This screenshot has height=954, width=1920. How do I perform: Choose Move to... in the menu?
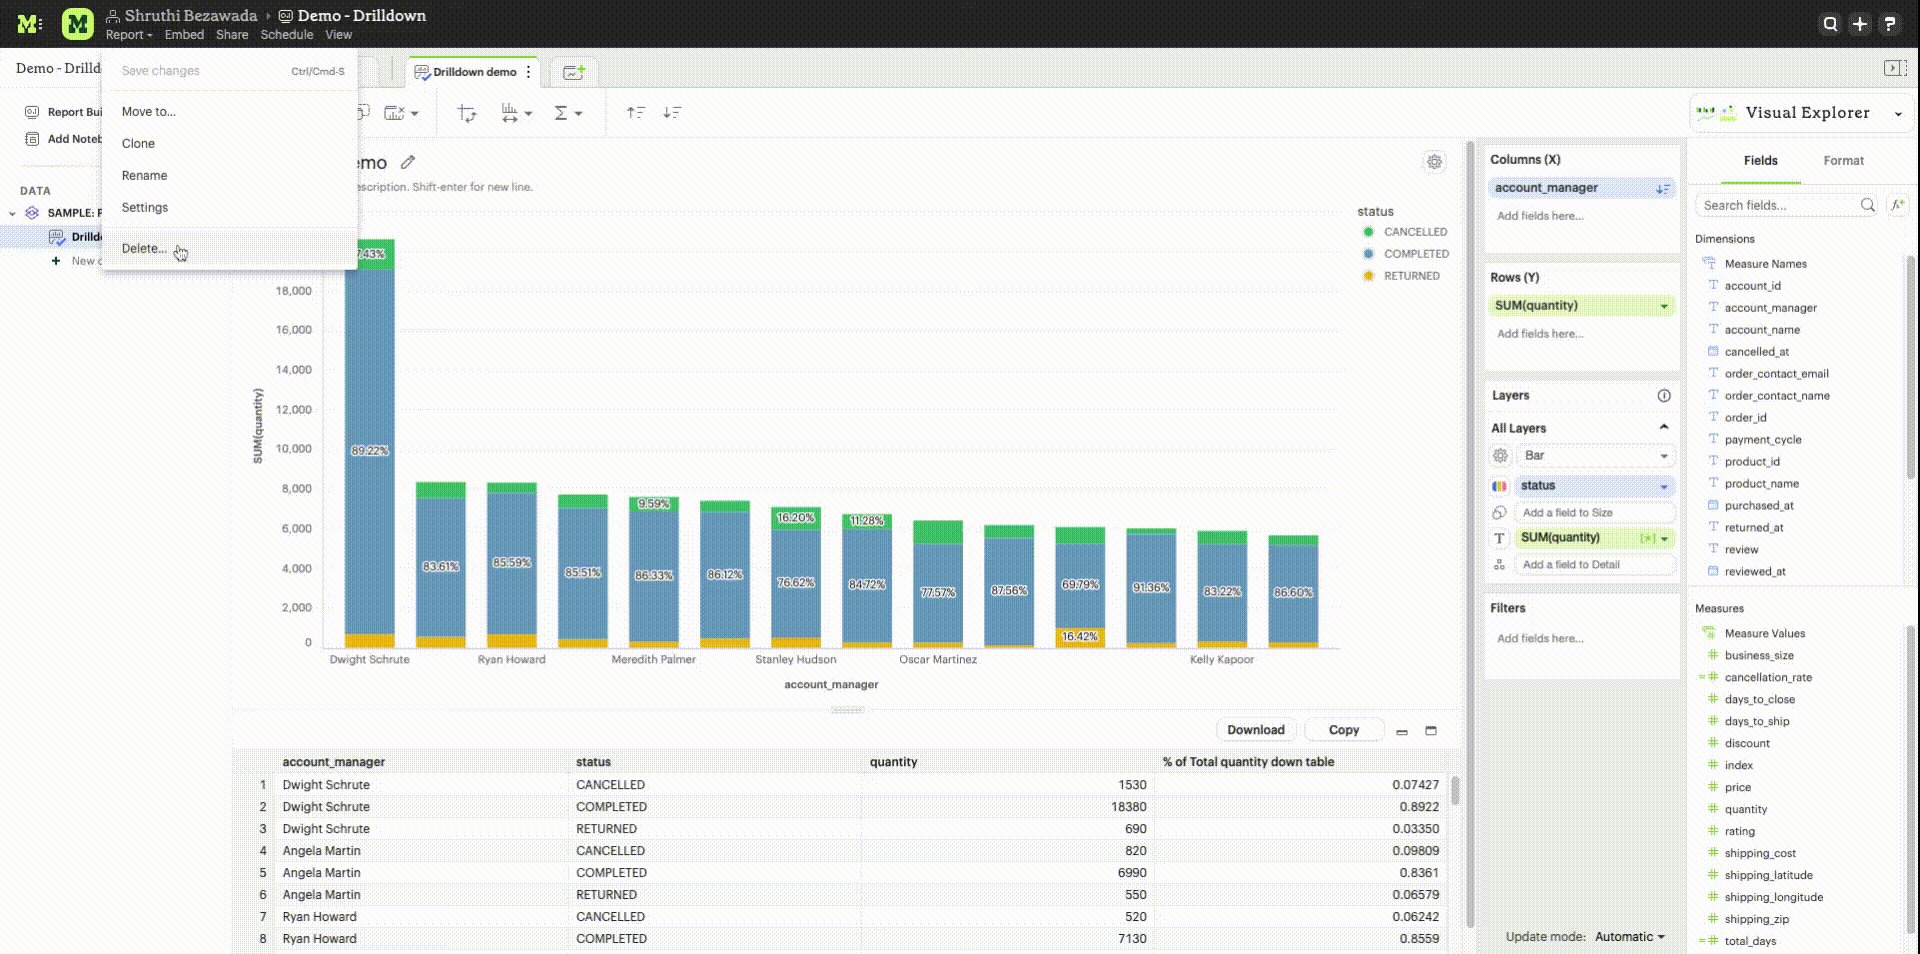coord(229,112)
